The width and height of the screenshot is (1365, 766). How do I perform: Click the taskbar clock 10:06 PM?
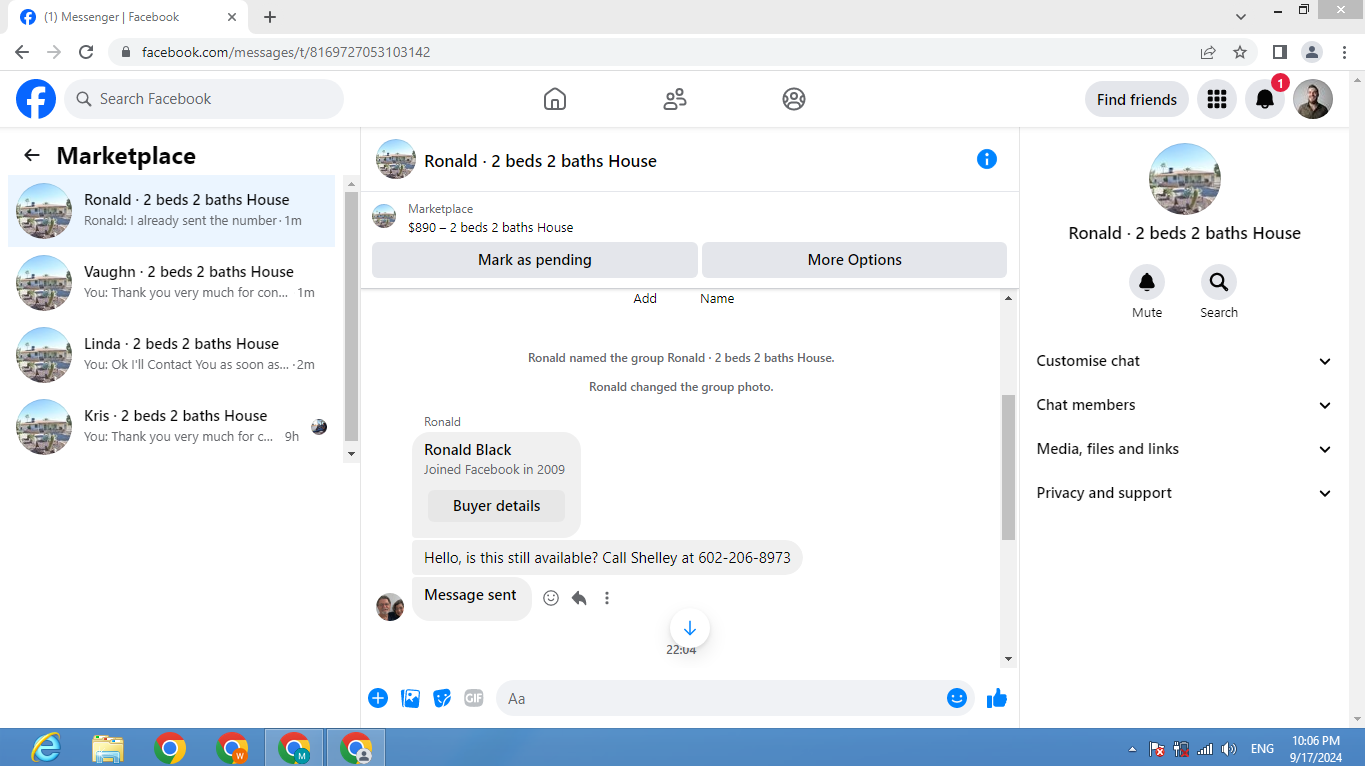coord(1315,741)
